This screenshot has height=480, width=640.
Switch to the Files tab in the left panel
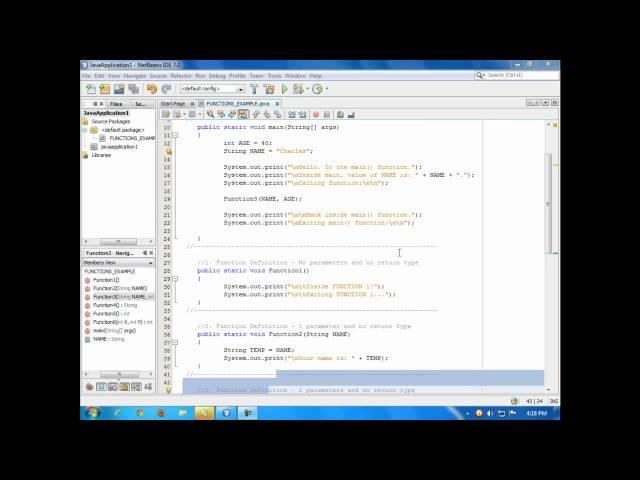coord(116,104)
